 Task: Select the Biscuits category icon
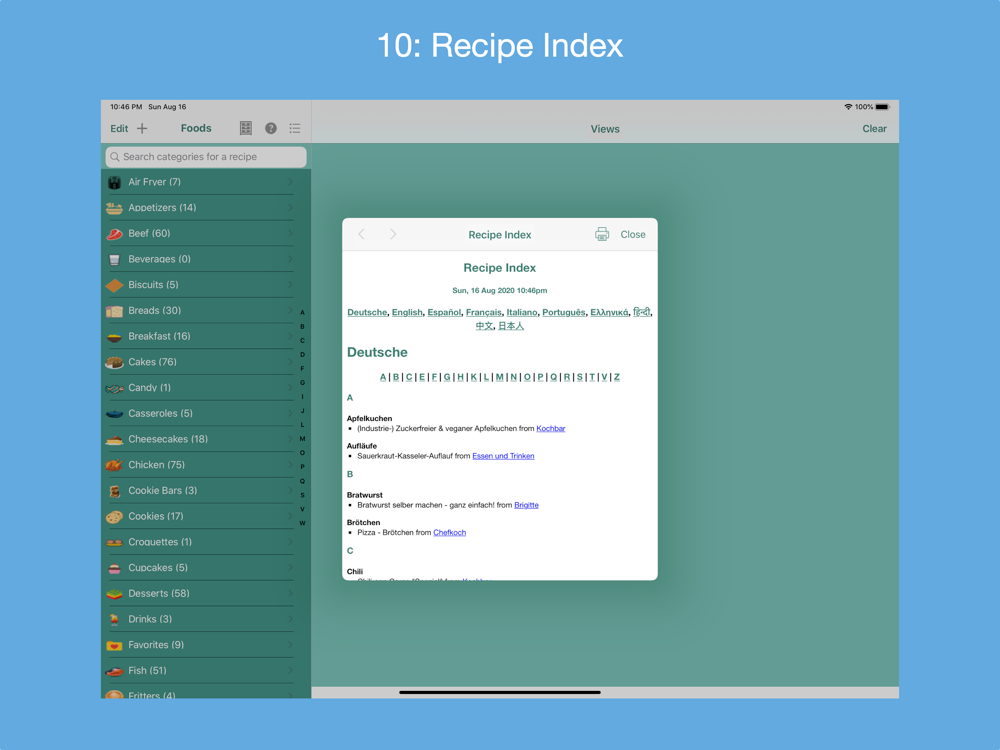coord(115,285)
